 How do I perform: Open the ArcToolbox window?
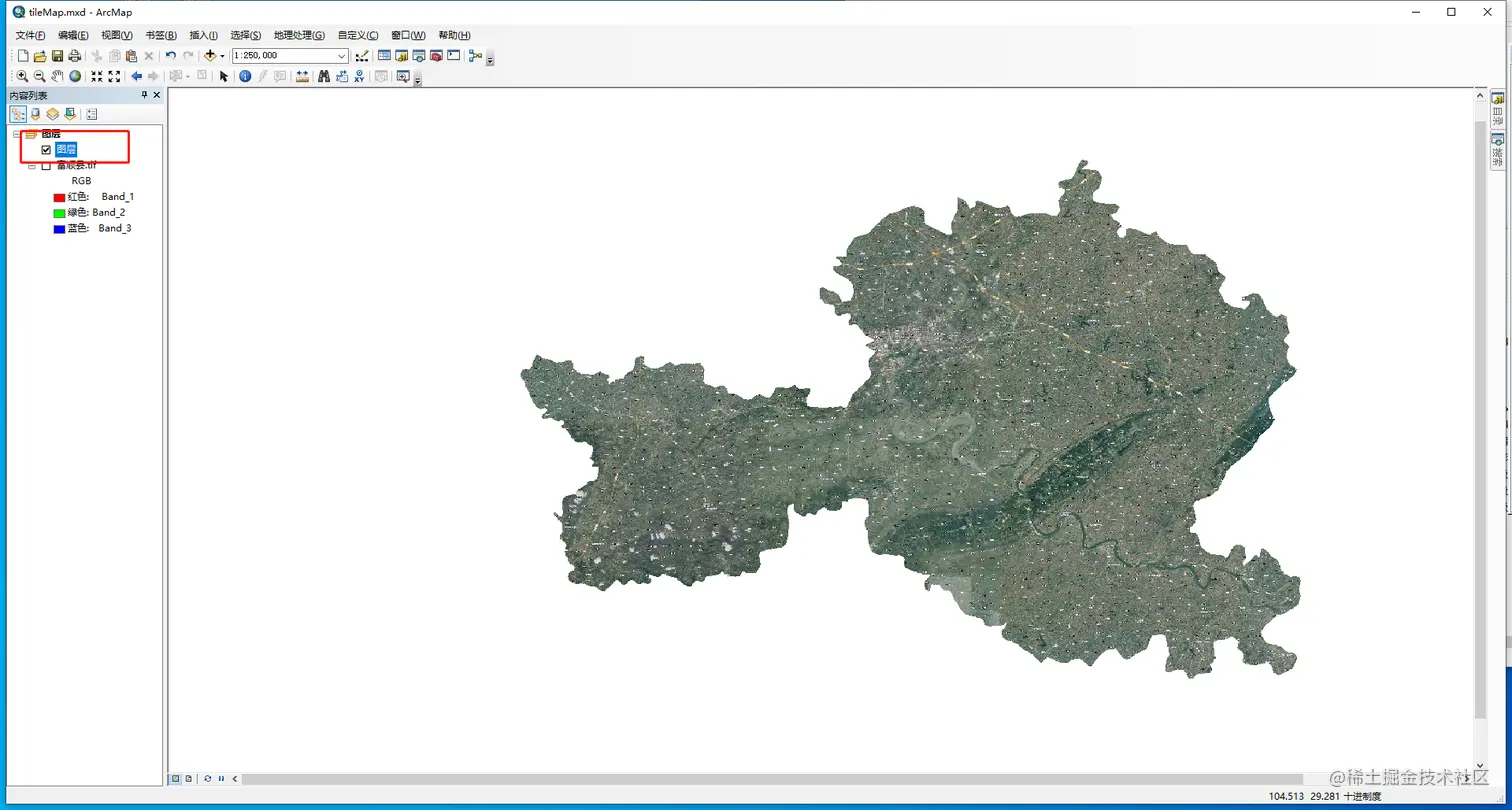pos(436,56)
